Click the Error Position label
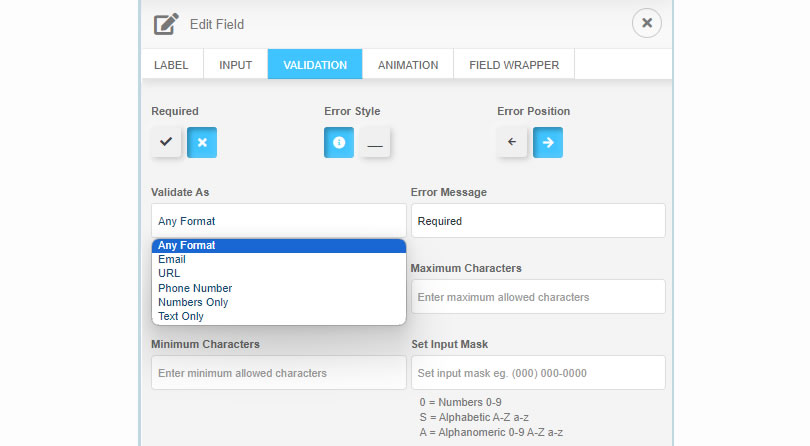This screenshot has height=446, width=810. point(534,111)
